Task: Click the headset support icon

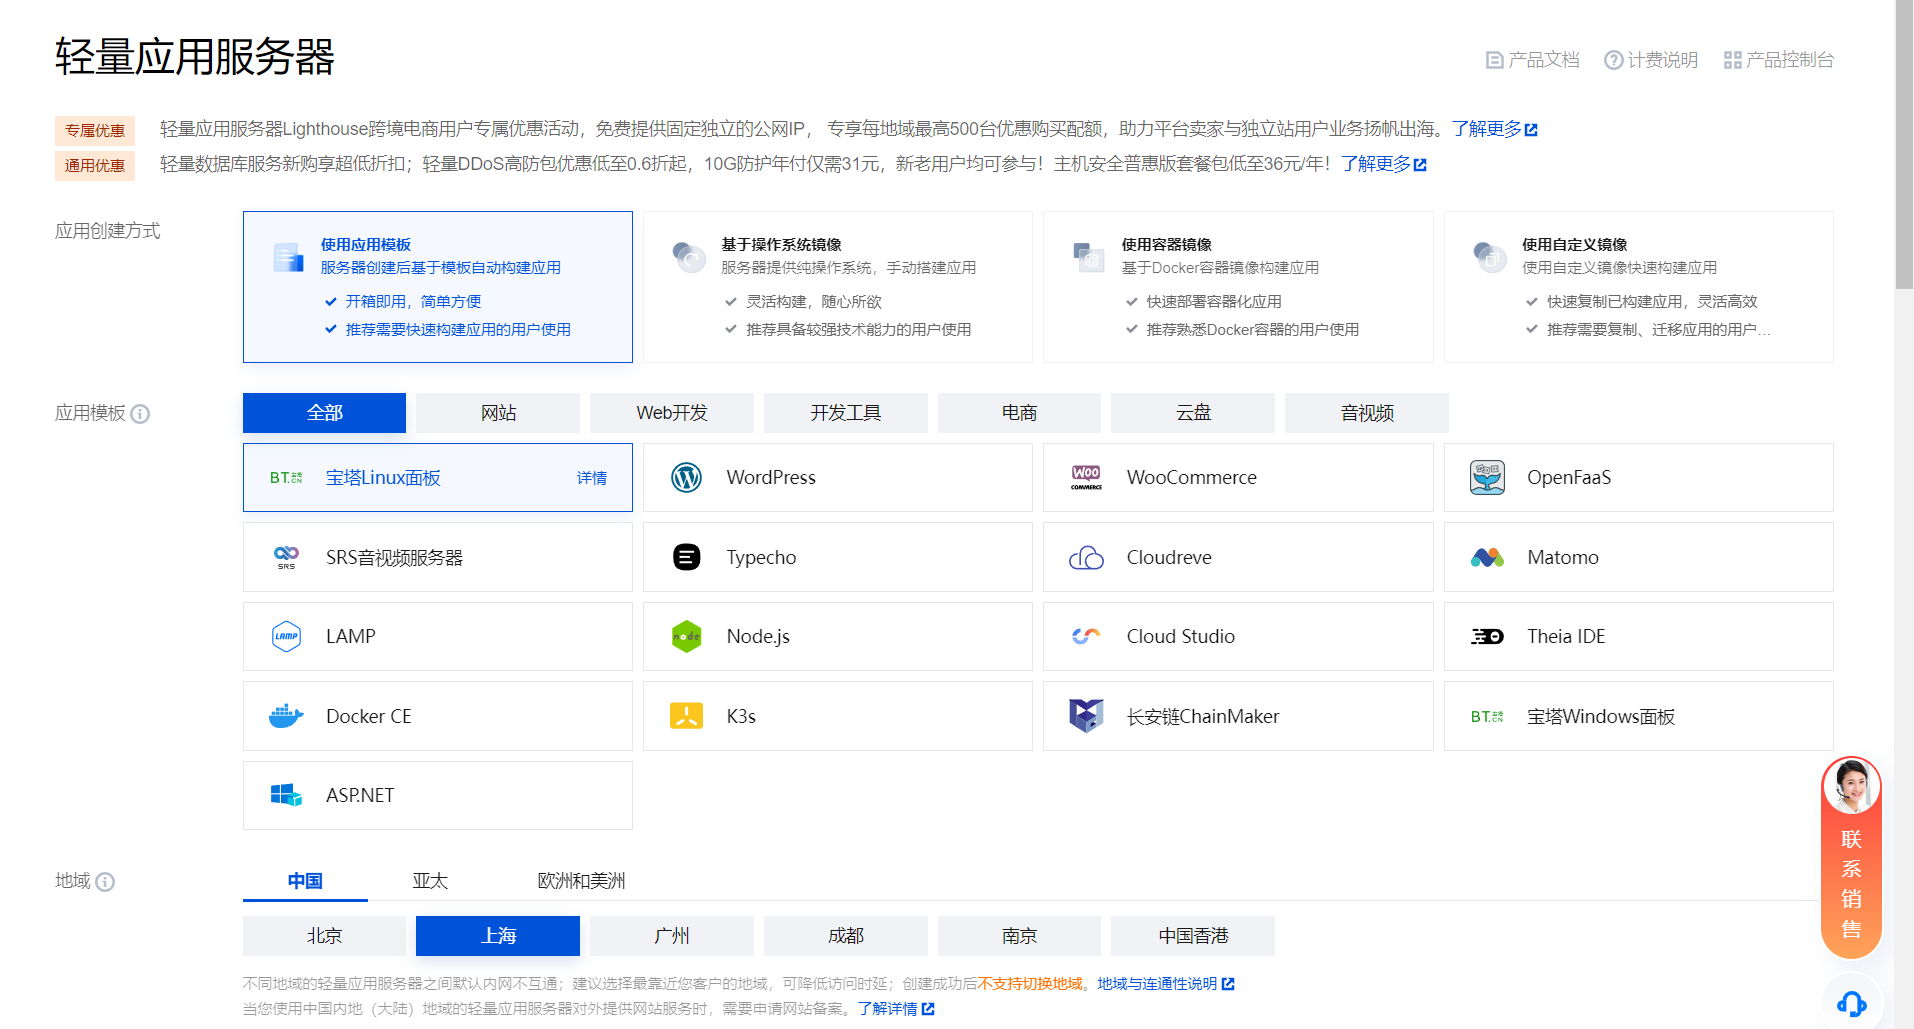Action: click(x=1851, y=1003)
